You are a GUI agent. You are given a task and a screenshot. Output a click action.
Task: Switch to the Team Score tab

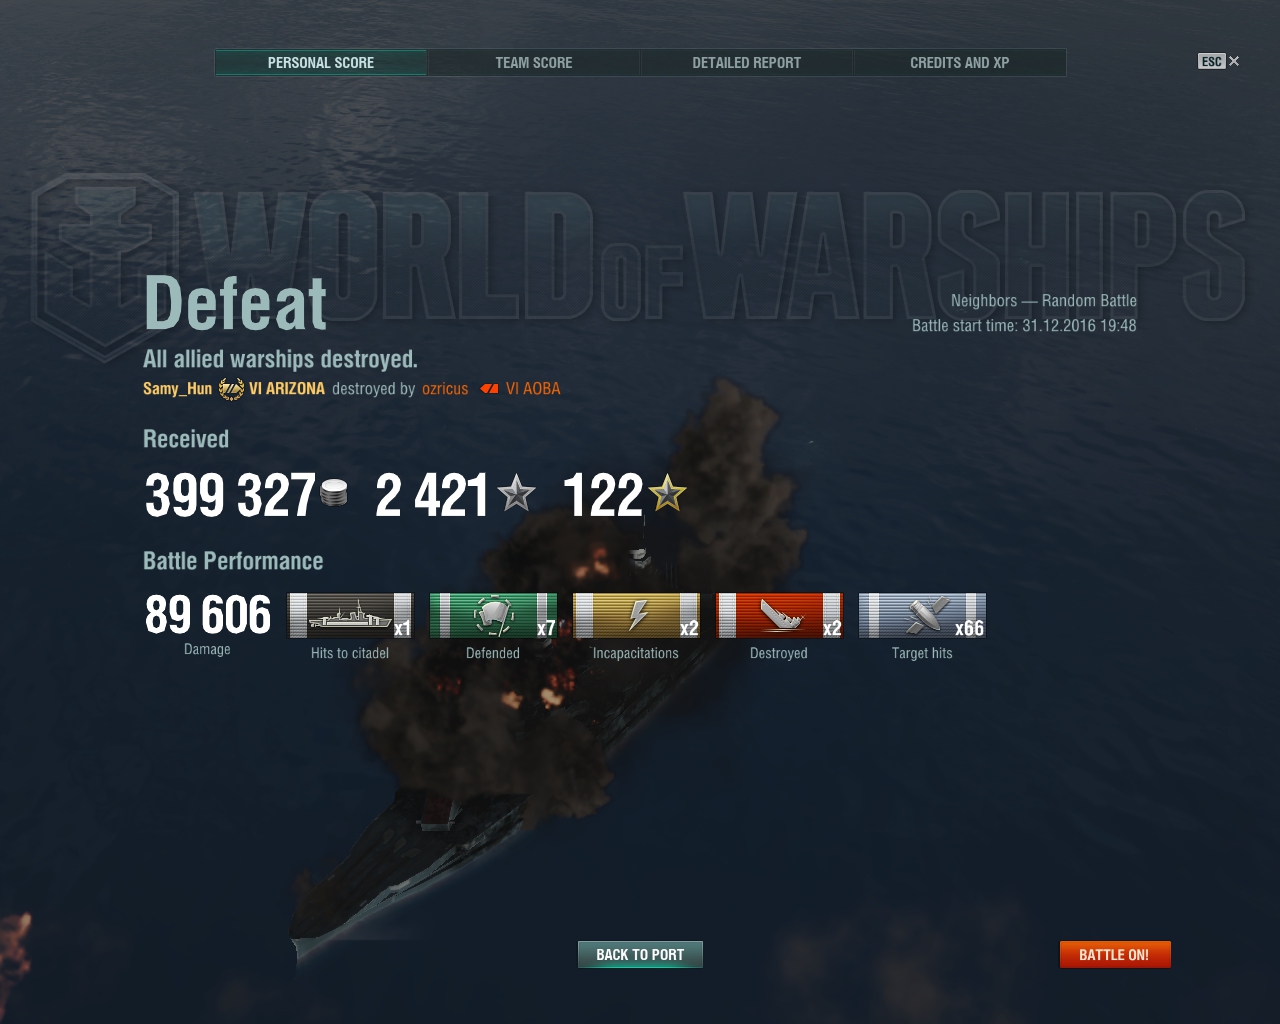pyautogui.click(x=534, y=62)
